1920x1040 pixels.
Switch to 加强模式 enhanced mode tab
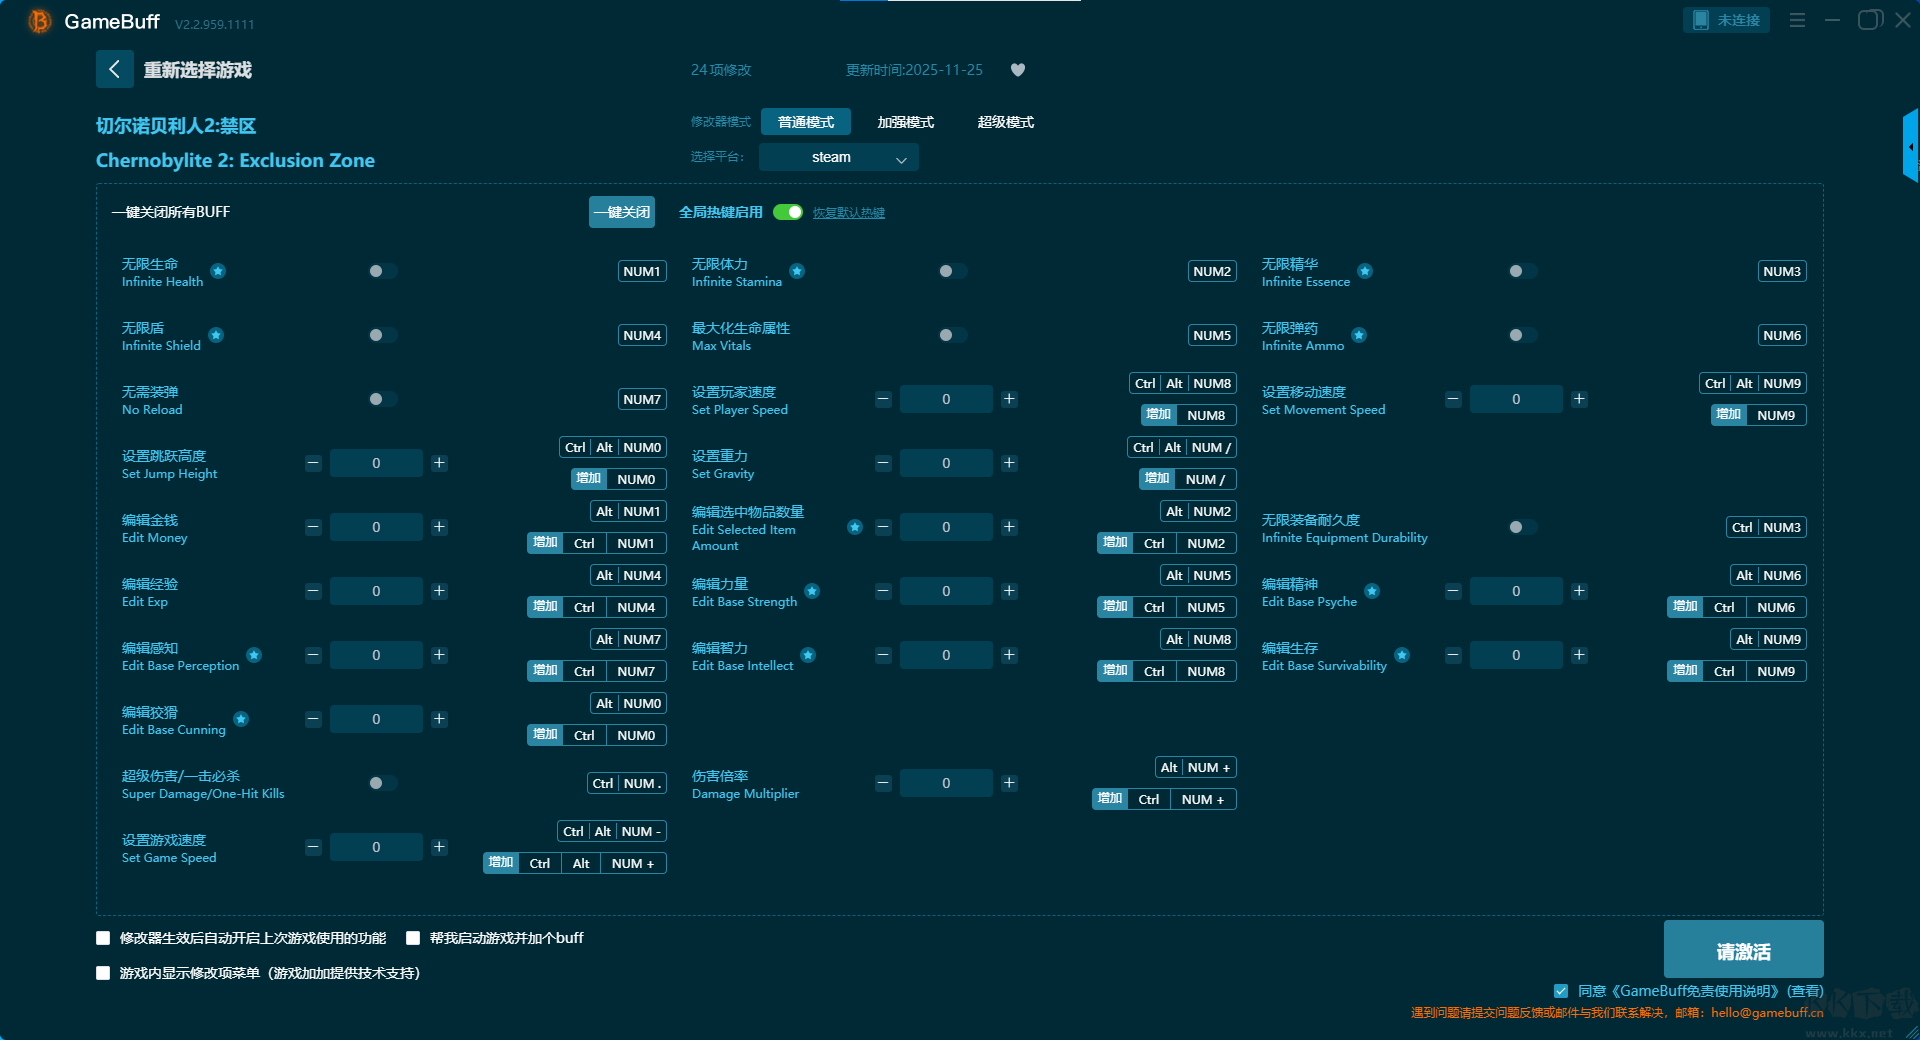[x=905, y=122]
